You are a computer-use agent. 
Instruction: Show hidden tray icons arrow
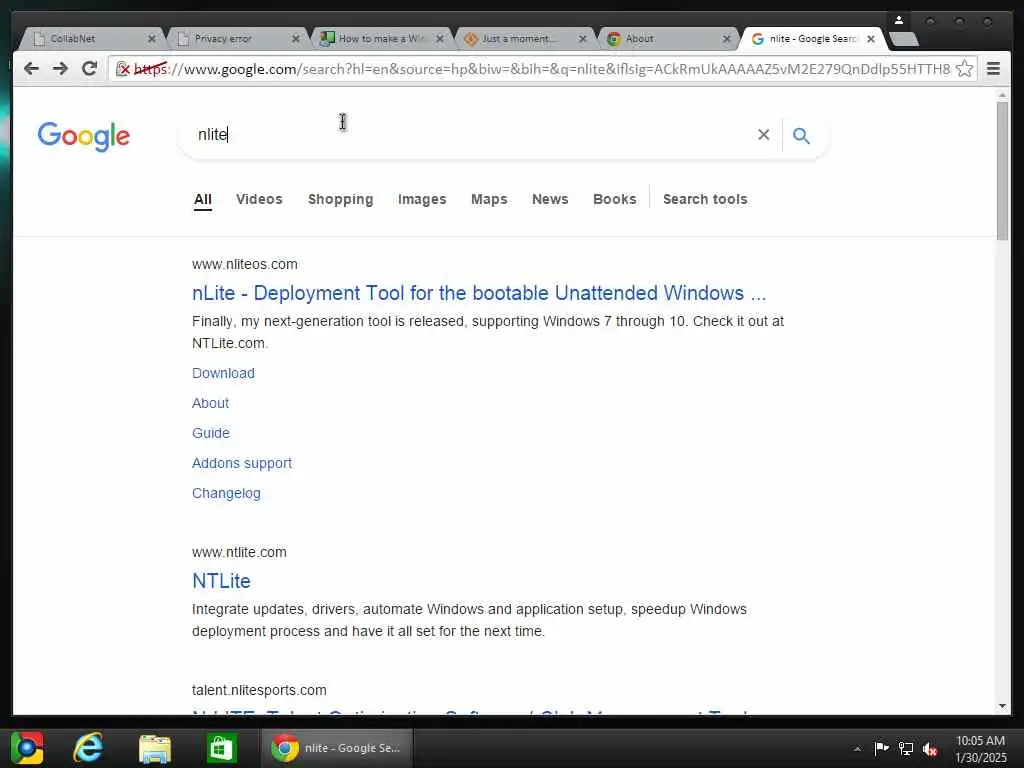tap(857, 749)
